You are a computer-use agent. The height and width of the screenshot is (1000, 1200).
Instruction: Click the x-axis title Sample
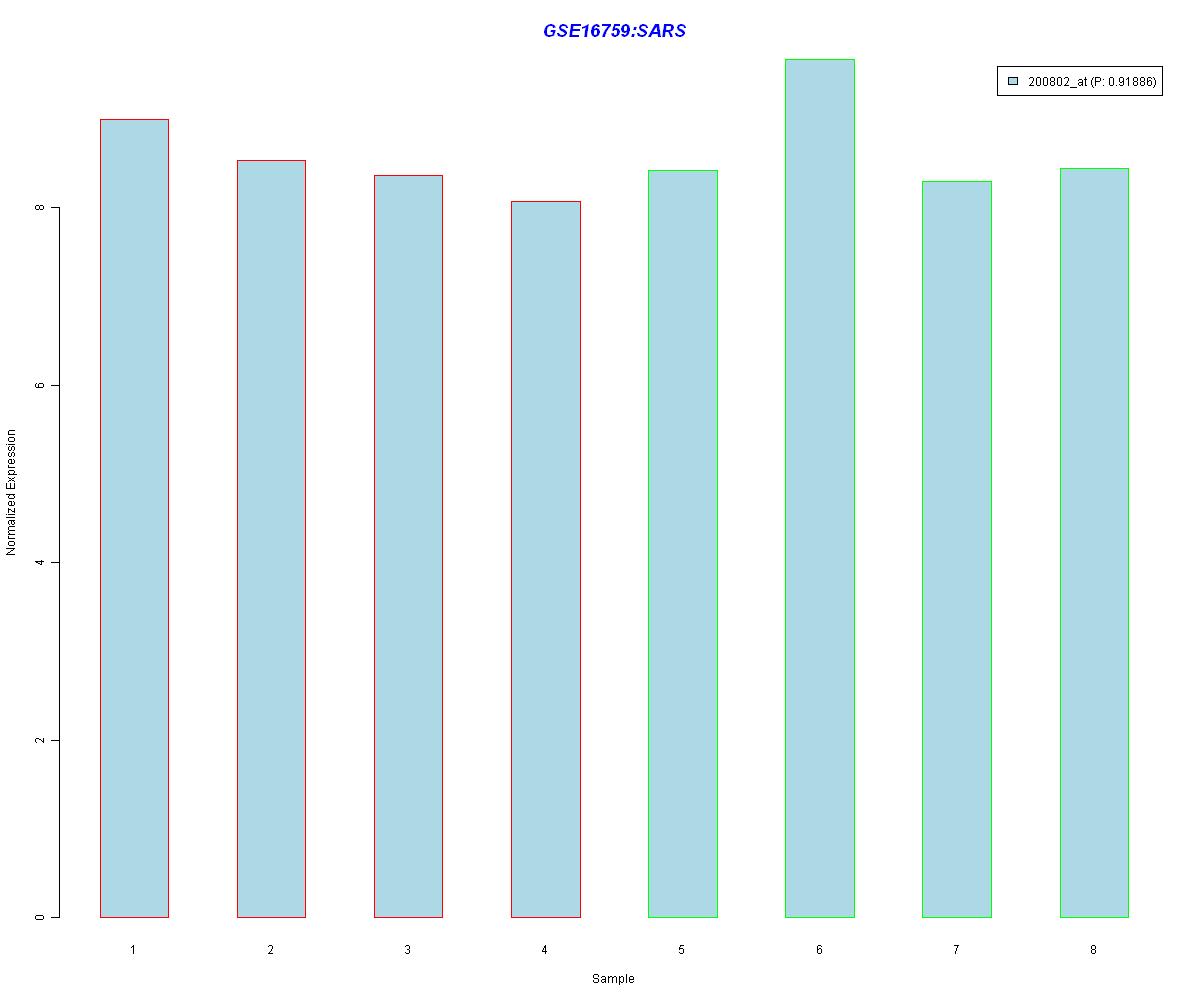coord(613,979)
